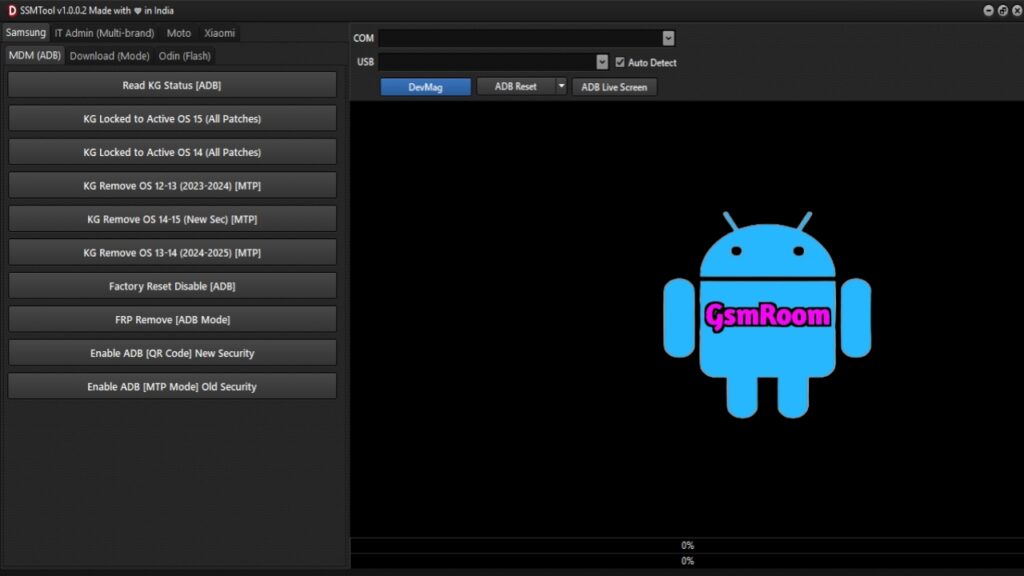This screenshot has height=576, width=1024.
Task: Click Factory Reset Disable [ADB] button
Action: 172,286
